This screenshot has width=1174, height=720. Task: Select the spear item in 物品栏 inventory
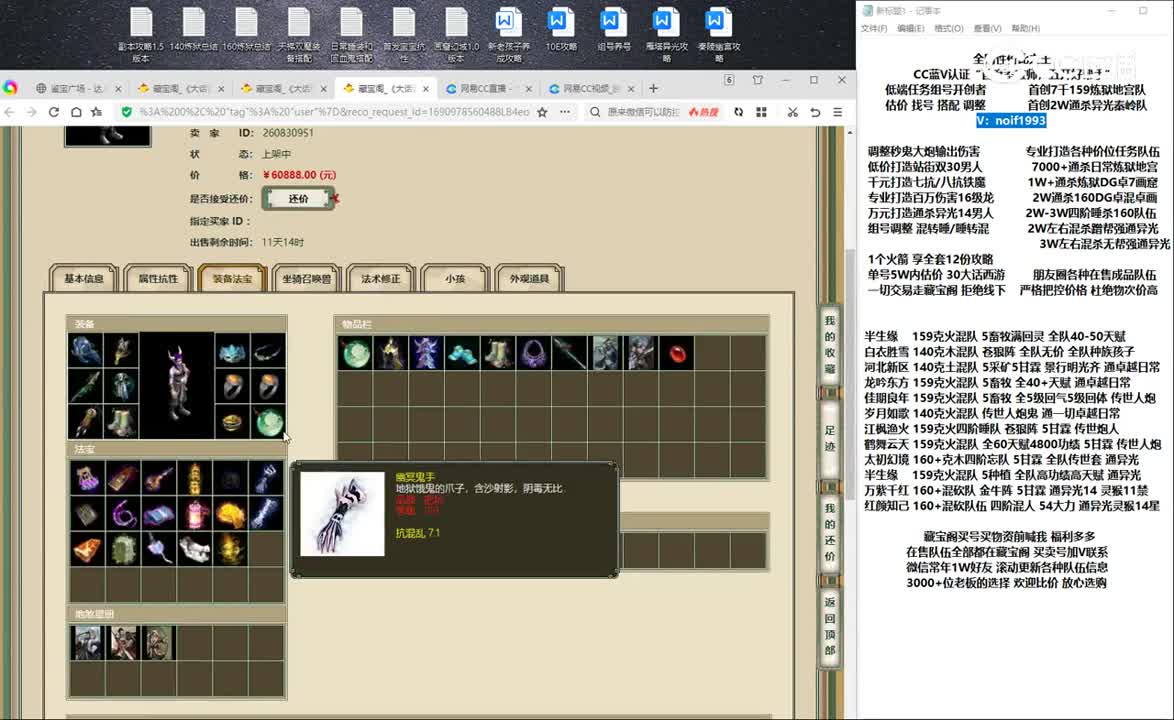click(570, 353)
